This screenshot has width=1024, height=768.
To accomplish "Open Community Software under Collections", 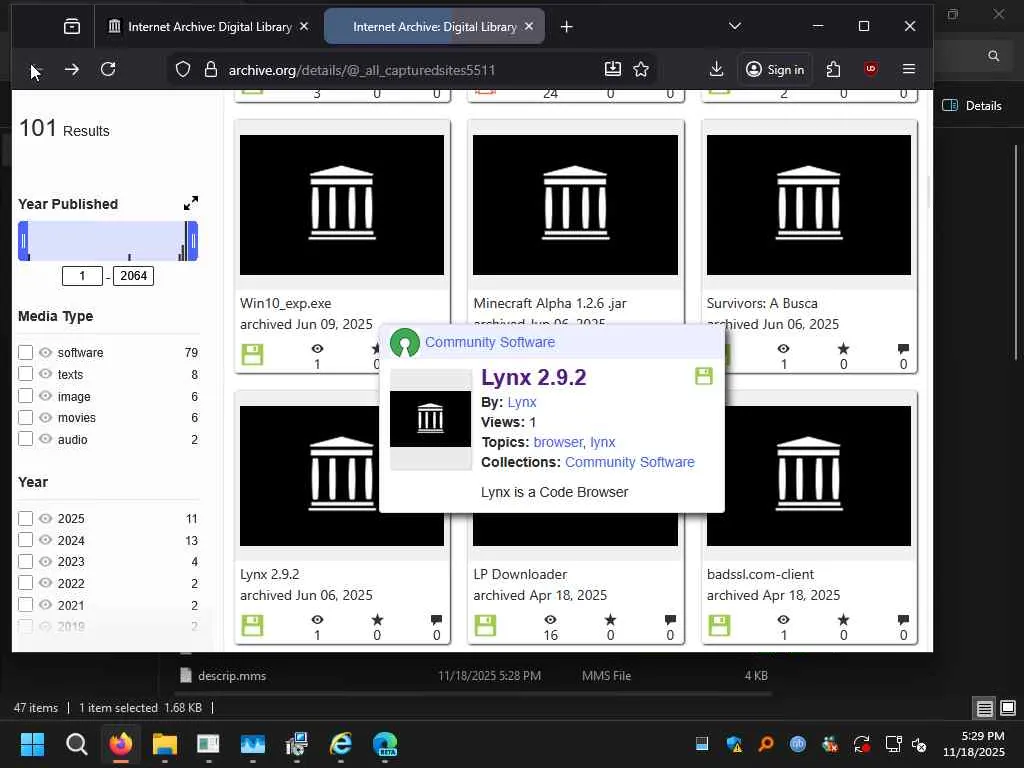I will (x=630, y=462).
